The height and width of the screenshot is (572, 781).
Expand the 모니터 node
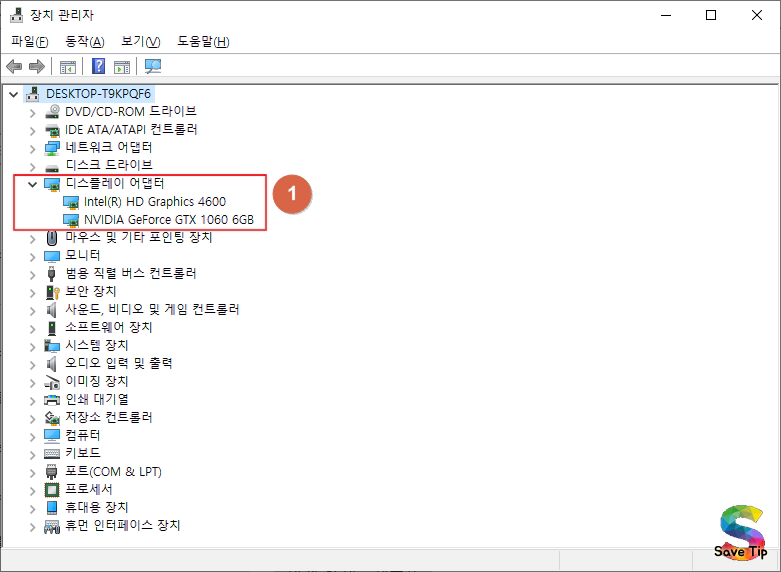[33, 257]
